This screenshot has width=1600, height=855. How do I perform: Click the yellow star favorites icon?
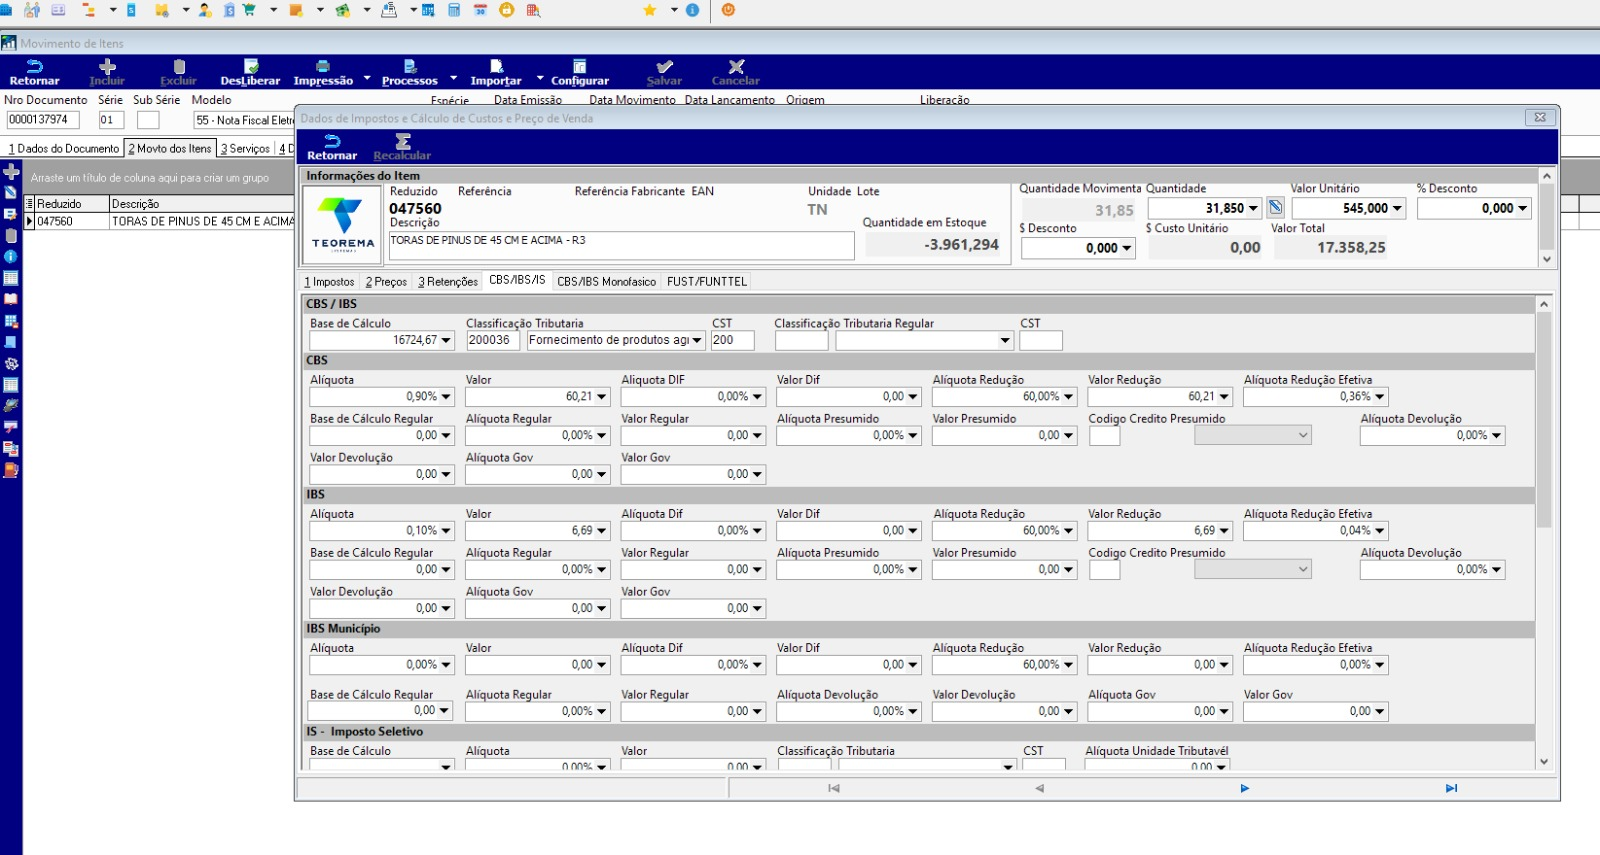point(650,10)
